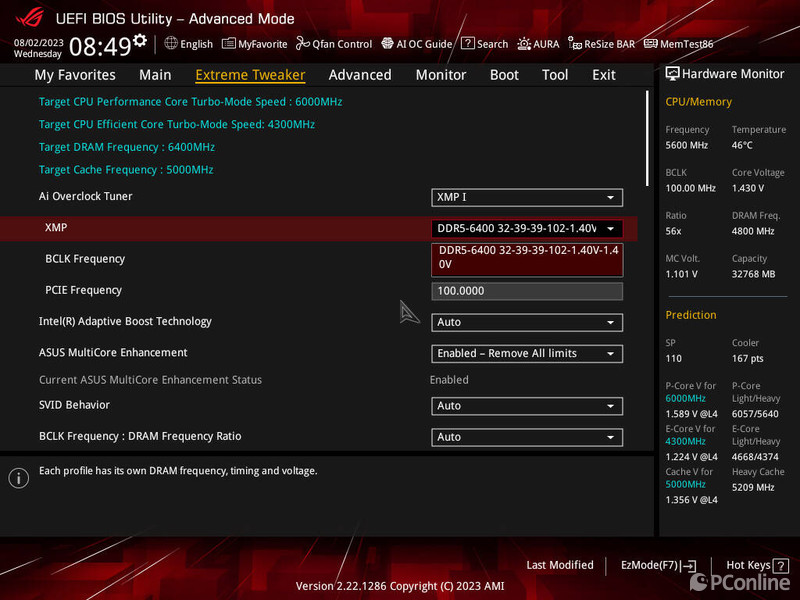Expand the Ai Overclock Tuner dropdown
This screenshot has height=600, width=800.
coord(527,198)
